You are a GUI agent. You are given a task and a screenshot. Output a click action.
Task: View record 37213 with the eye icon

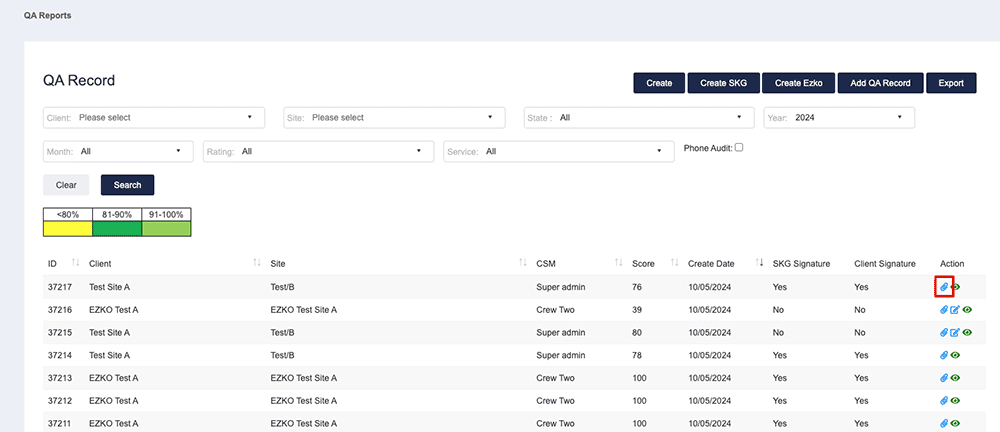click(957, 378)
